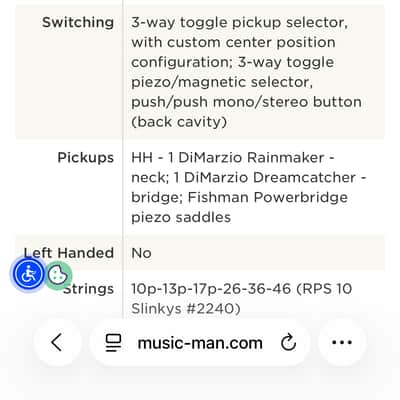The image size is (400, 400).
Task: Open cookie preferences cookie icon
Action: point(58,275)
